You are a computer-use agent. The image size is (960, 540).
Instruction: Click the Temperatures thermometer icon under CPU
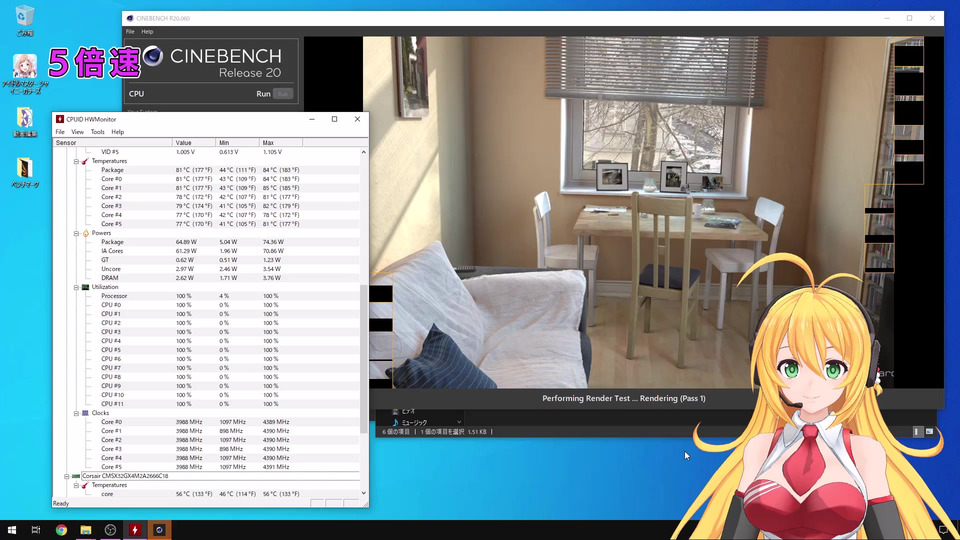(86, 161)
